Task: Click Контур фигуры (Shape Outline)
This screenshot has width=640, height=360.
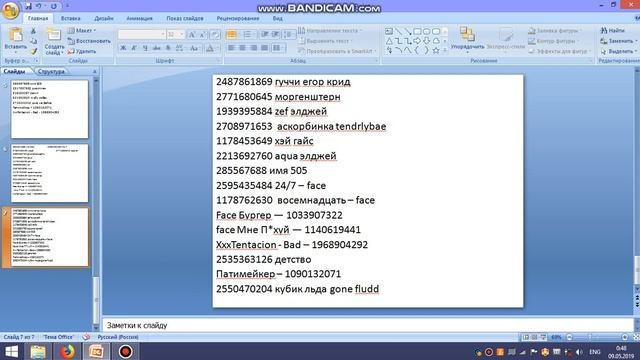Action: tap(553, 41)
